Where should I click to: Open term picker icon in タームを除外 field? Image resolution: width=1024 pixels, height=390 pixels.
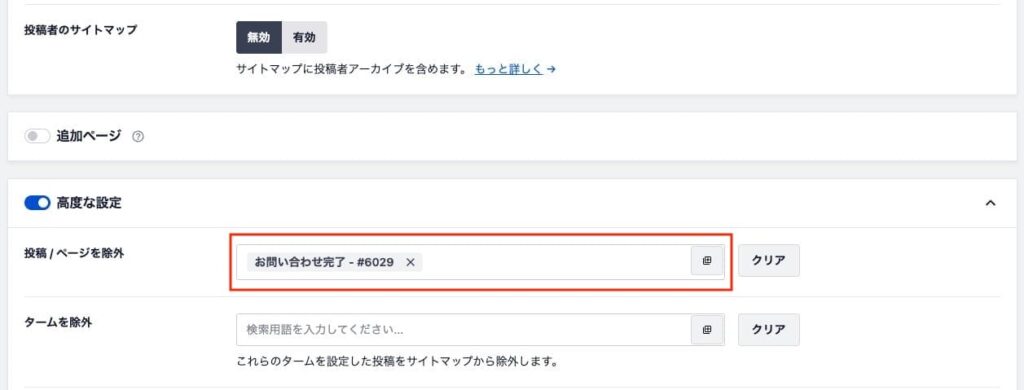point(707,330)
